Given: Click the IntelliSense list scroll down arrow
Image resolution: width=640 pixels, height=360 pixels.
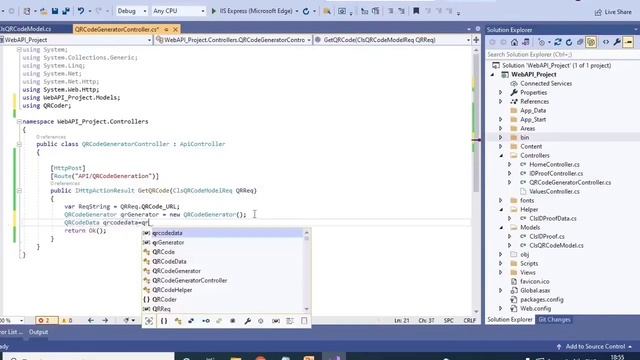Looking at the screenshot, I should tap(307, 309).
